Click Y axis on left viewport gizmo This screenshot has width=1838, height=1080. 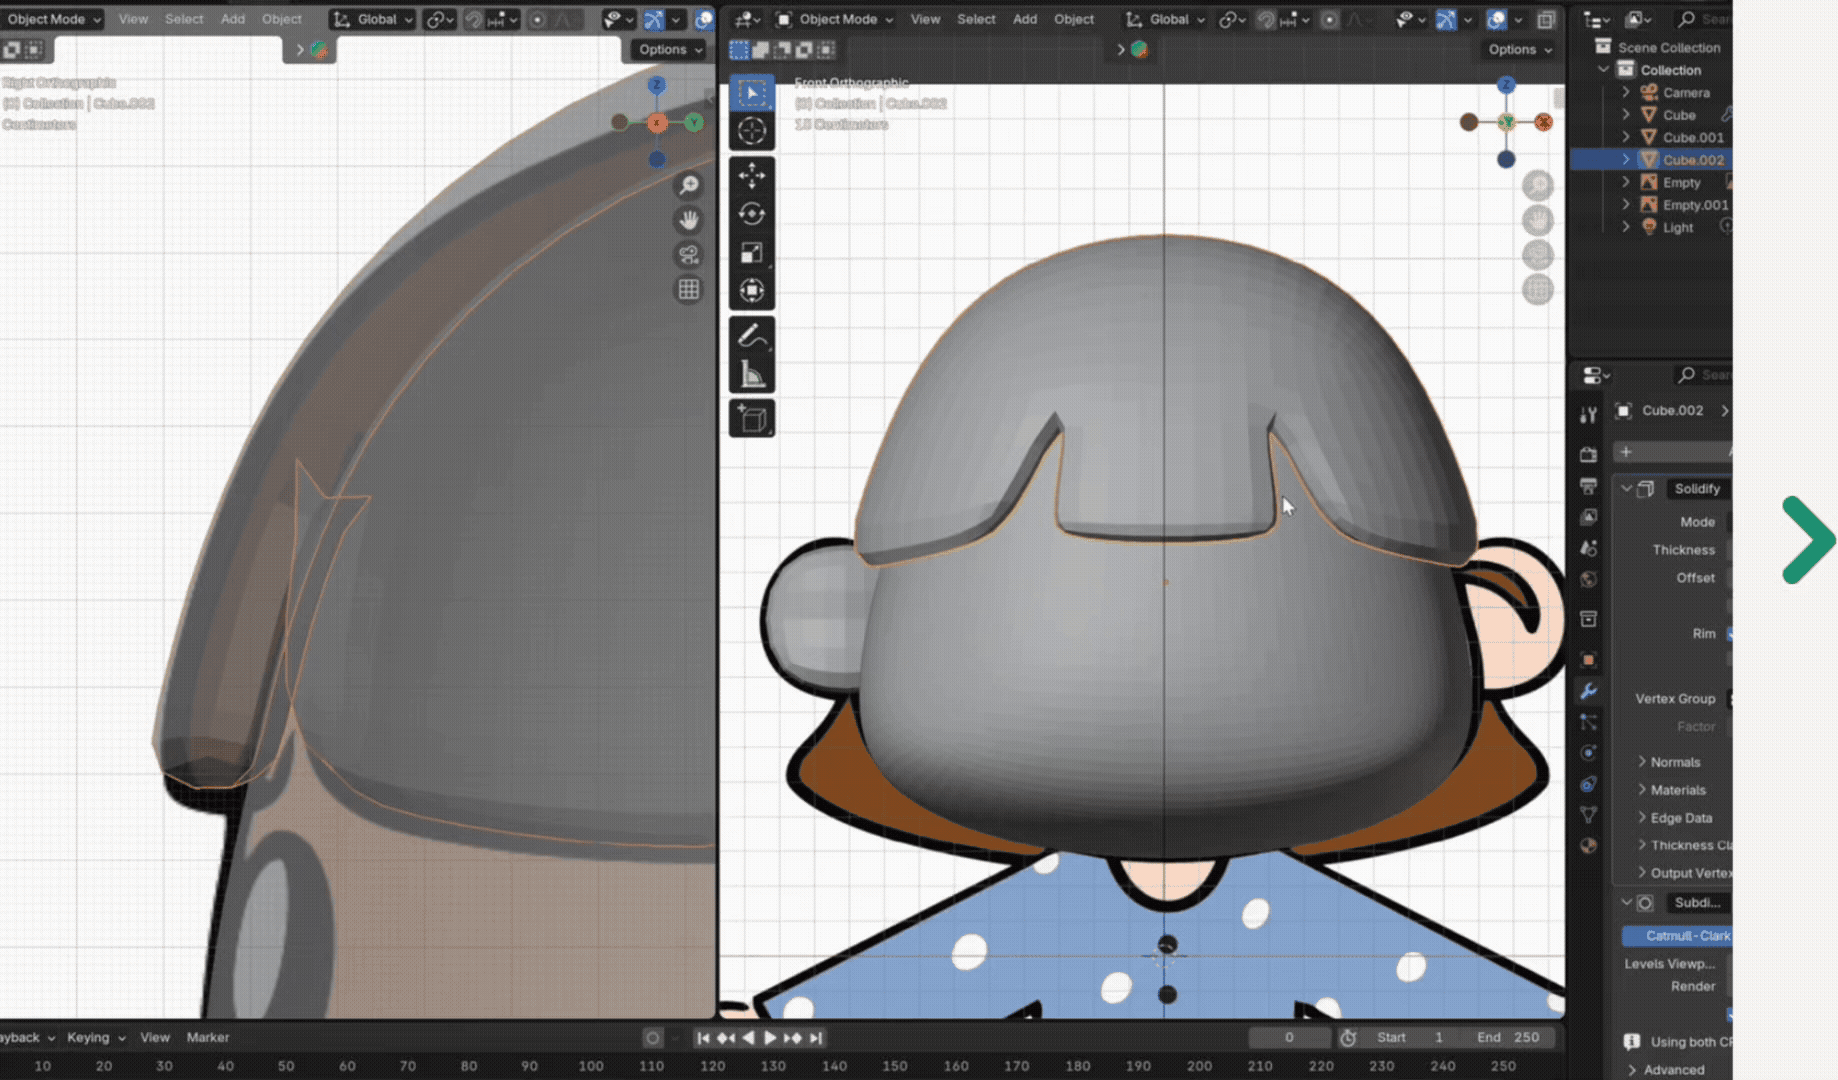[x=693, y=122]
